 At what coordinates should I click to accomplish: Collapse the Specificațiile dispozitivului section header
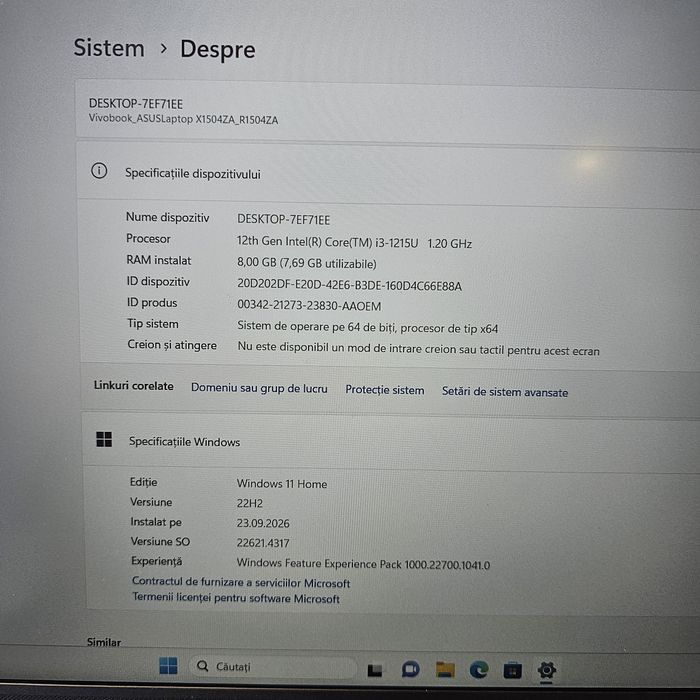388,173
